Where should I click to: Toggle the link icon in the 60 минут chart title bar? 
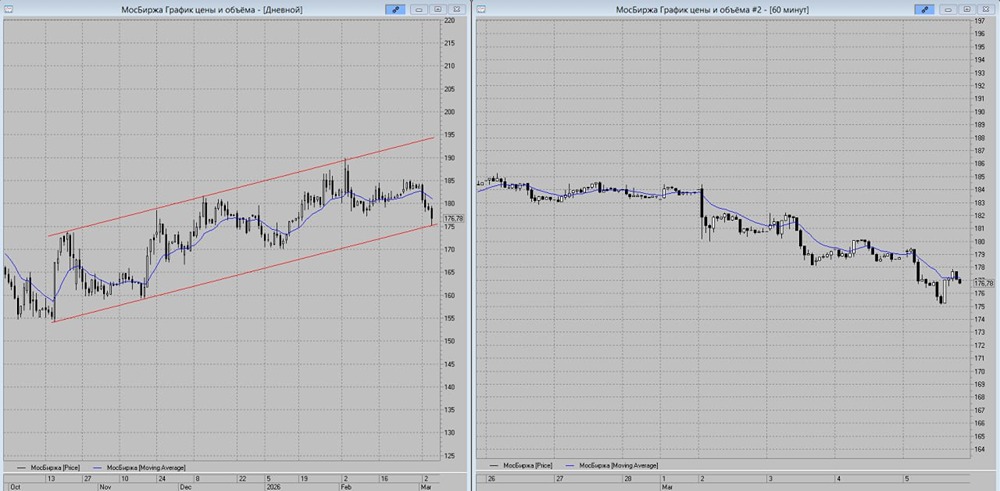tap(924, 10)
